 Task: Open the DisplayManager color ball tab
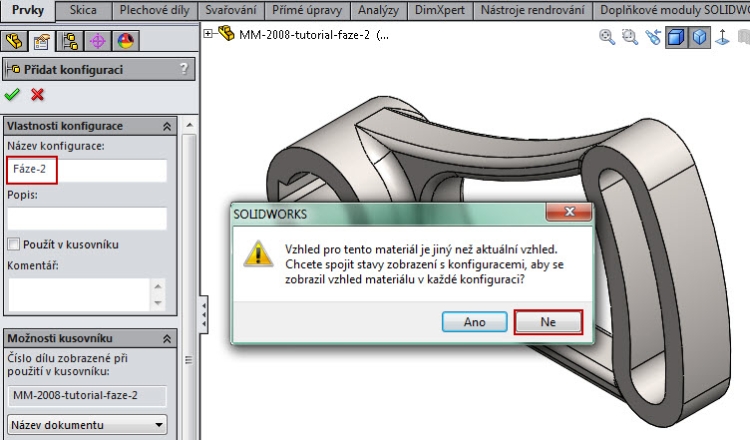pos(125,42)
